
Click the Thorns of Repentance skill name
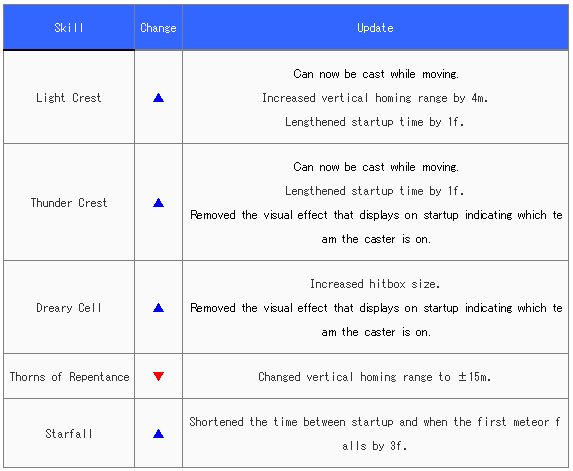click(x=69, y=377)
